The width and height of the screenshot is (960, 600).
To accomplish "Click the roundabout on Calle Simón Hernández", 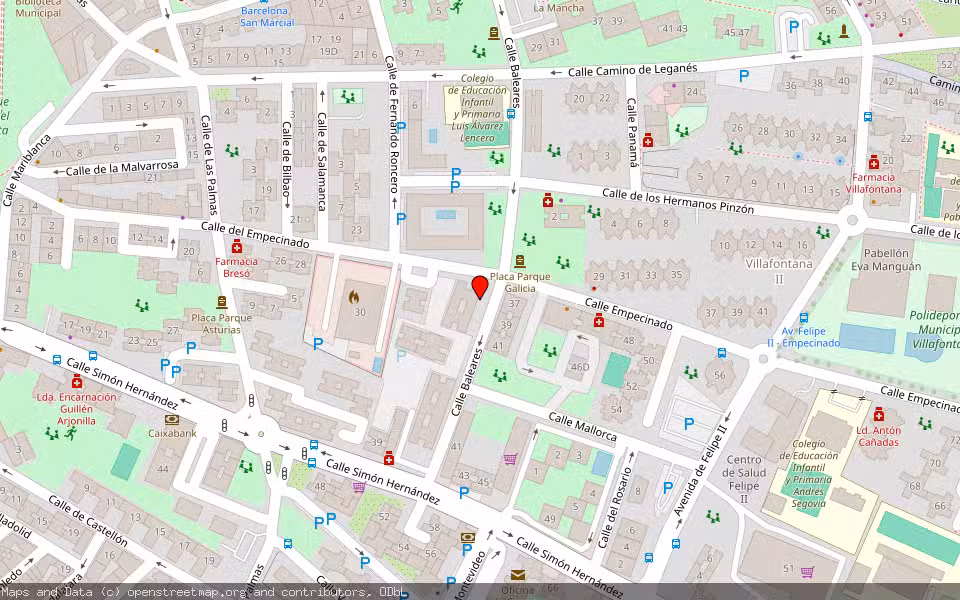I will (261, 434).
